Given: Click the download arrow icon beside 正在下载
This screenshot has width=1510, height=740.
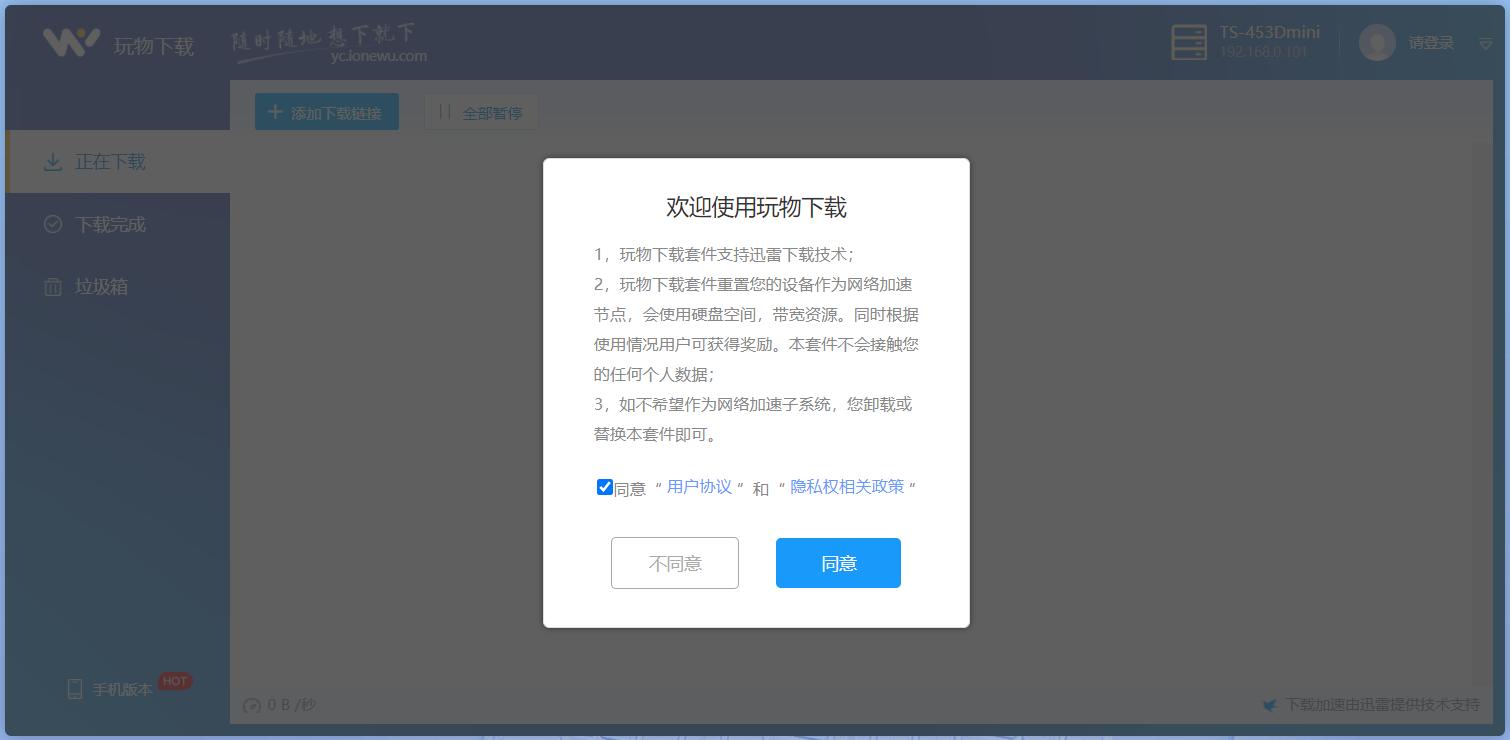Looking at the screenshot, I should tap(52, 162).
